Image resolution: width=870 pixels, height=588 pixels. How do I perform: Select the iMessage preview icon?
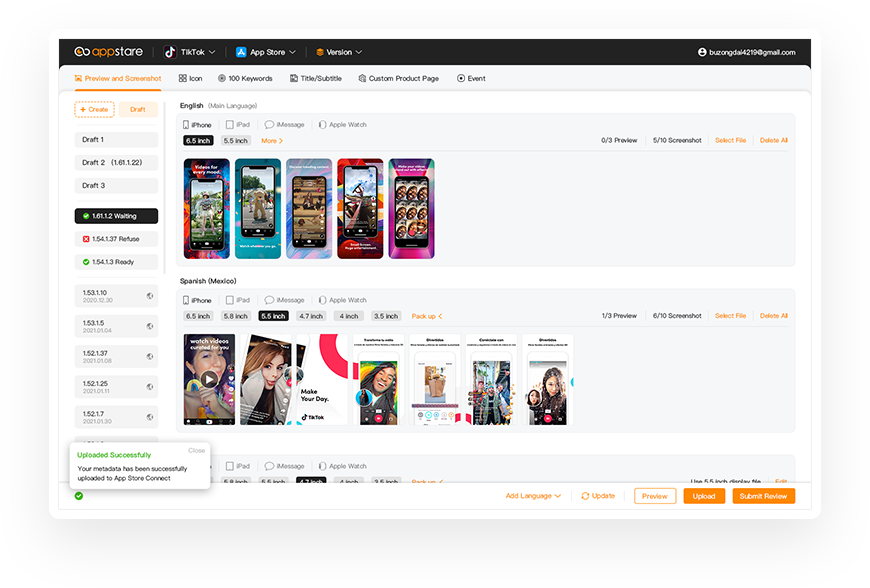[282, 124]
